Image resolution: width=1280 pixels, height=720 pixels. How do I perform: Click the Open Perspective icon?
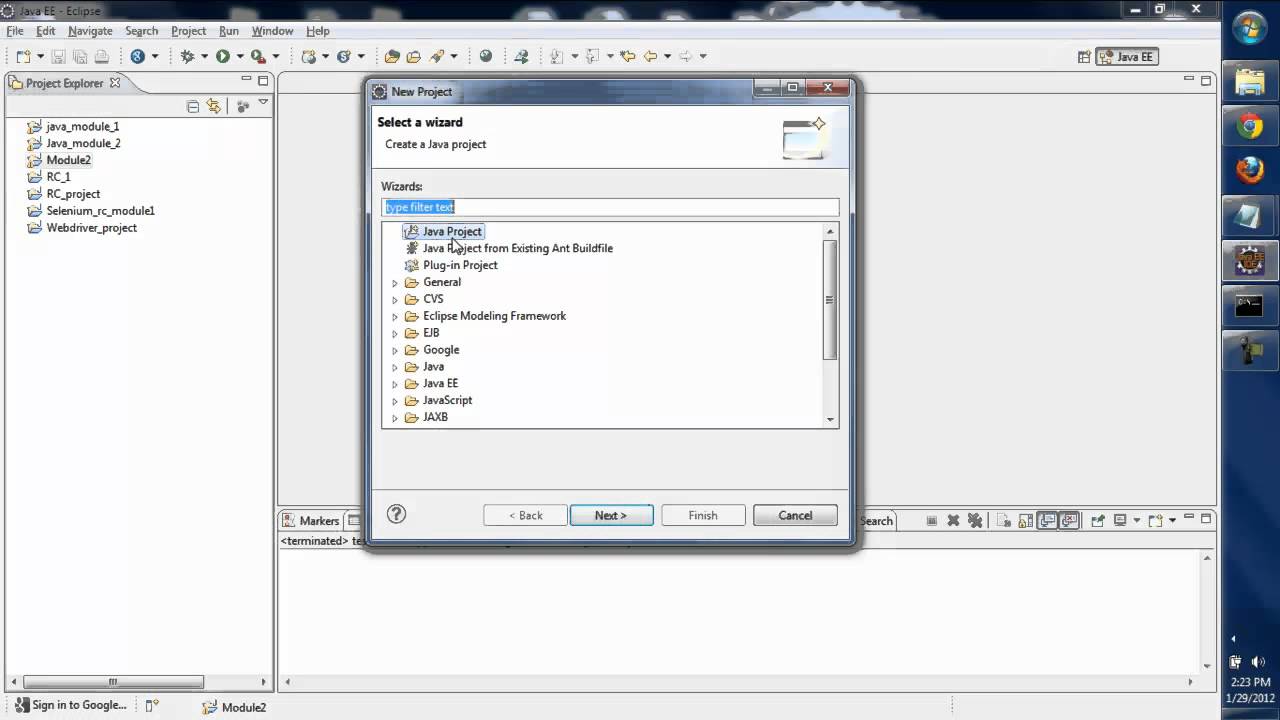pyautogui.click(x=1084, y=57)
